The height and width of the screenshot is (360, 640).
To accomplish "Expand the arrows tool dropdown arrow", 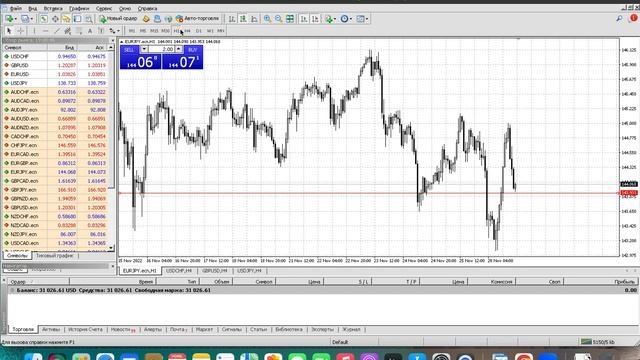I will 118,31.
